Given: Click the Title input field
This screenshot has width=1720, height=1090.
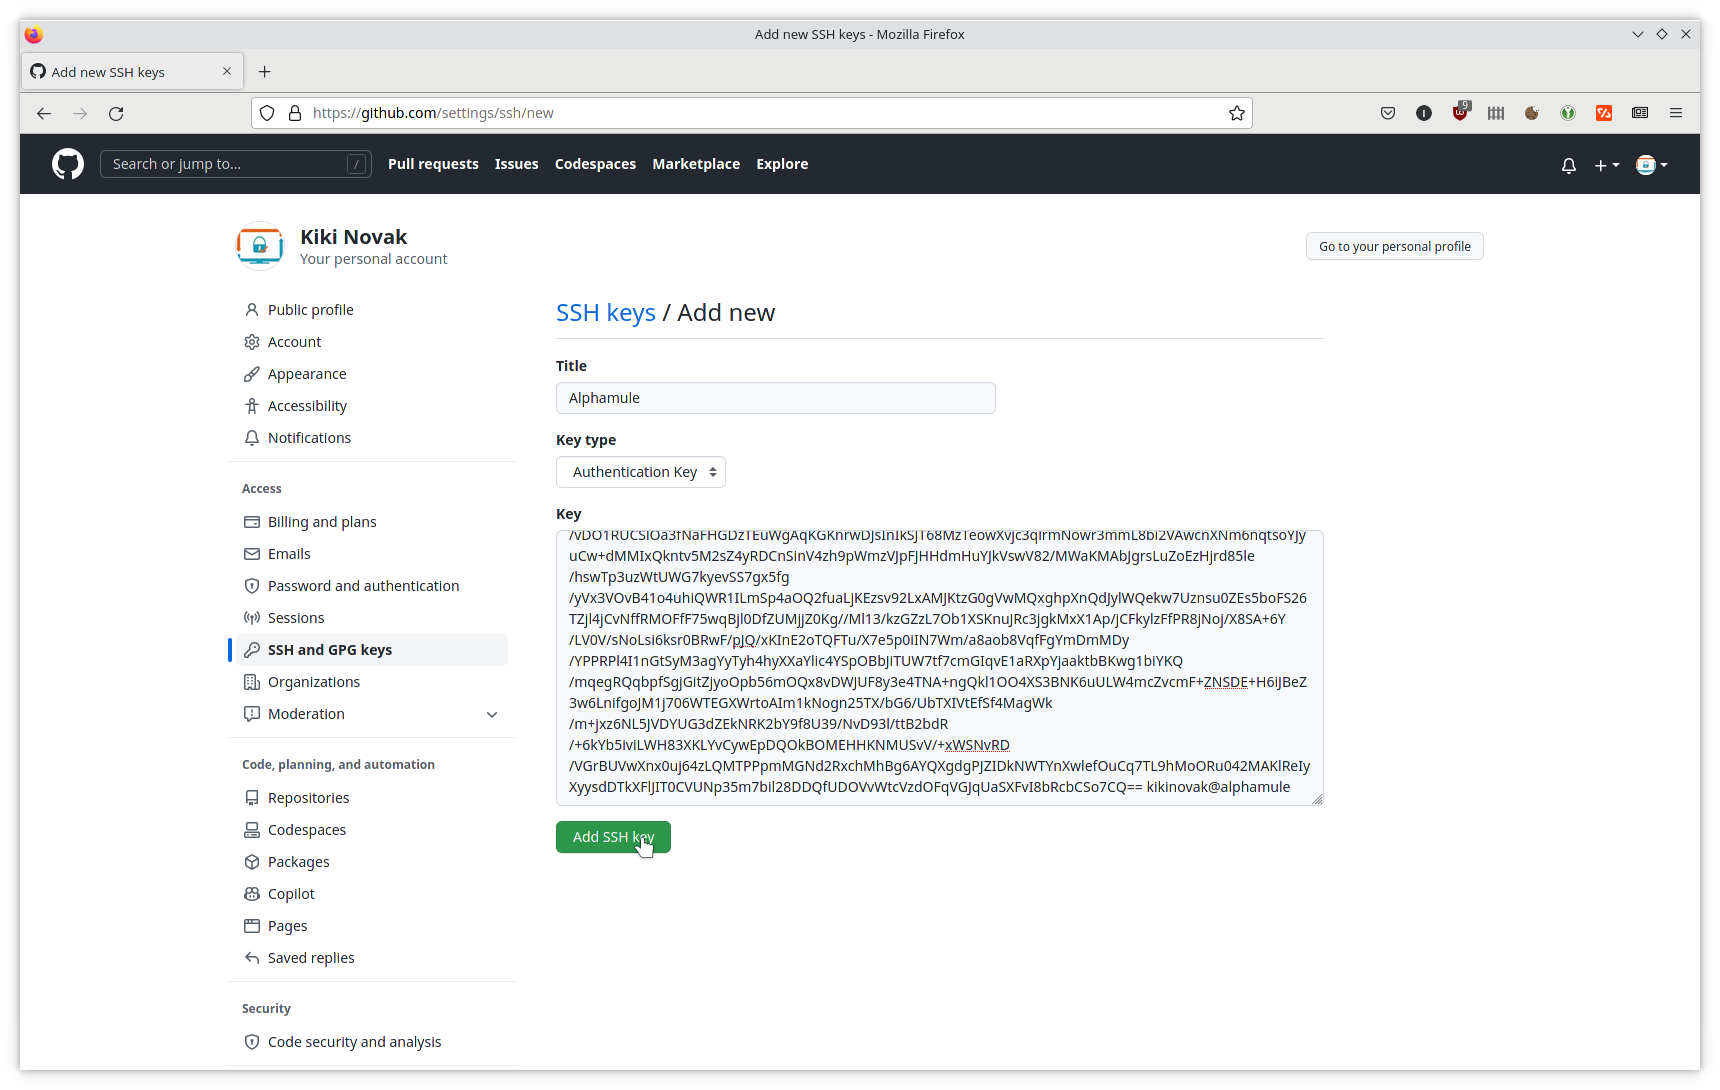Looking at the screenshot, I should pyautogui.click(x=775, y=398).
